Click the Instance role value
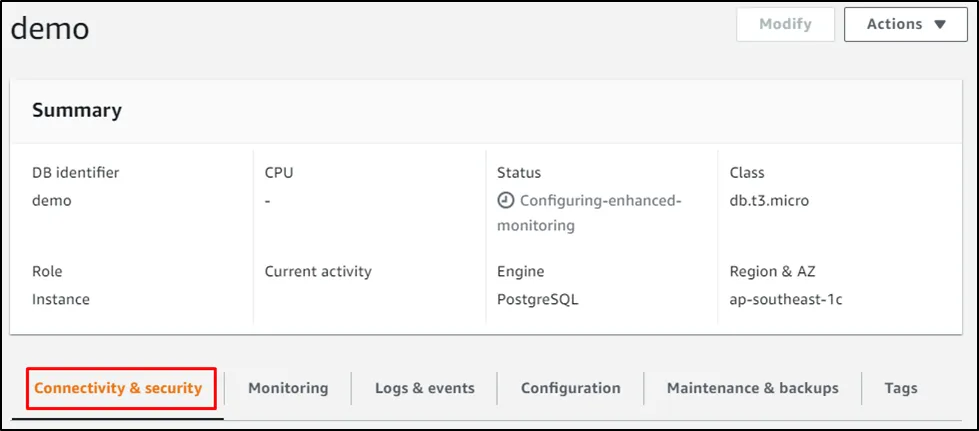Image resolution: width=979 pixels, height=431 pixels. [60, 299]
